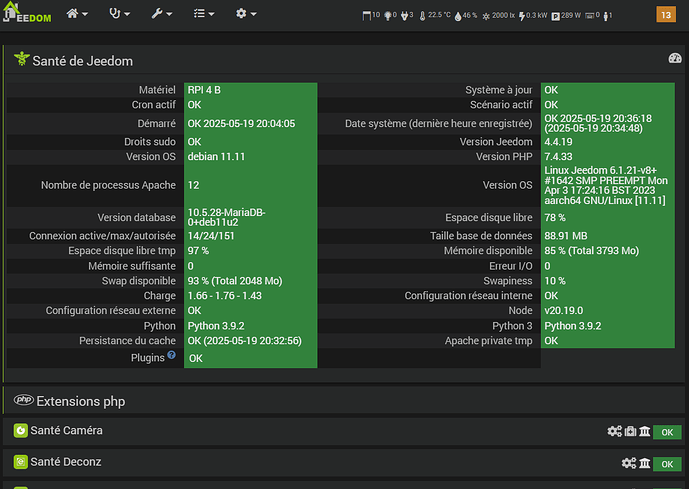689x489 pixels.
Task: Open Caméra plugin configuration gears
Action: [614, 431]
